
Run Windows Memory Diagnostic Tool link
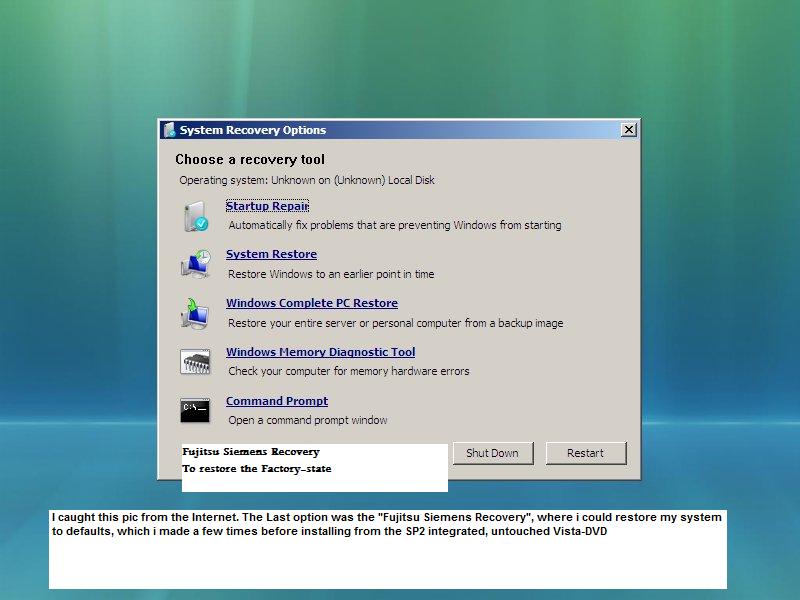tap(320, 352)
